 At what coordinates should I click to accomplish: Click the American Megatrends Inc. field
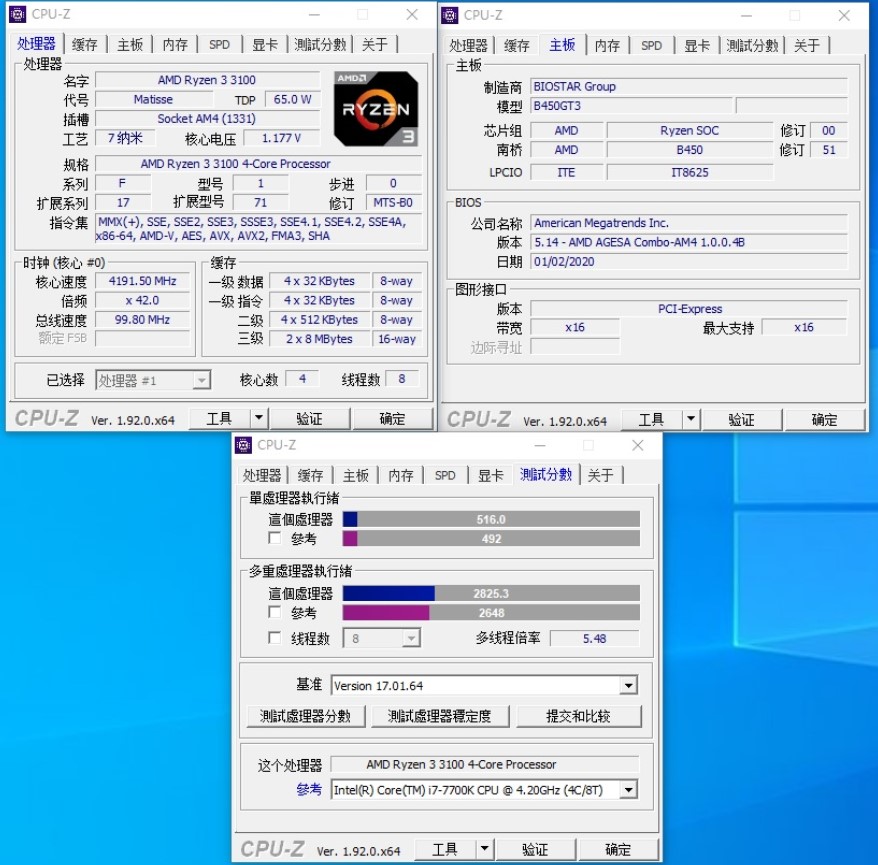(x=689, y=223)
